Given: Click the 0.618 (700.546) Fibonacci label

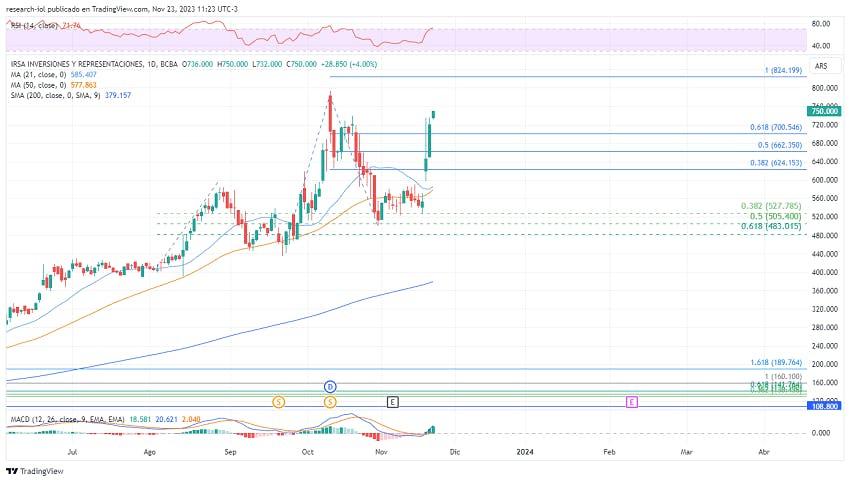Looking at the screenshot, I should 776,127.
